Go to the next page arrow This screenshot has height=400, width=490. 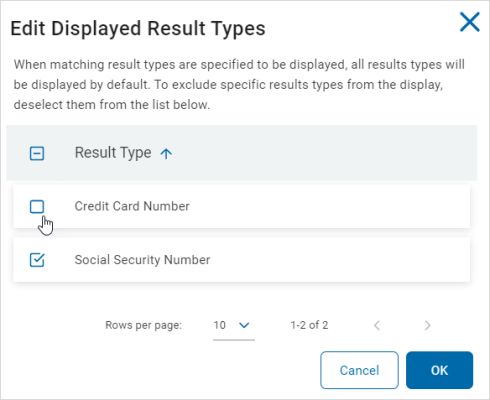pyautogui.click(x=427, y=325)
